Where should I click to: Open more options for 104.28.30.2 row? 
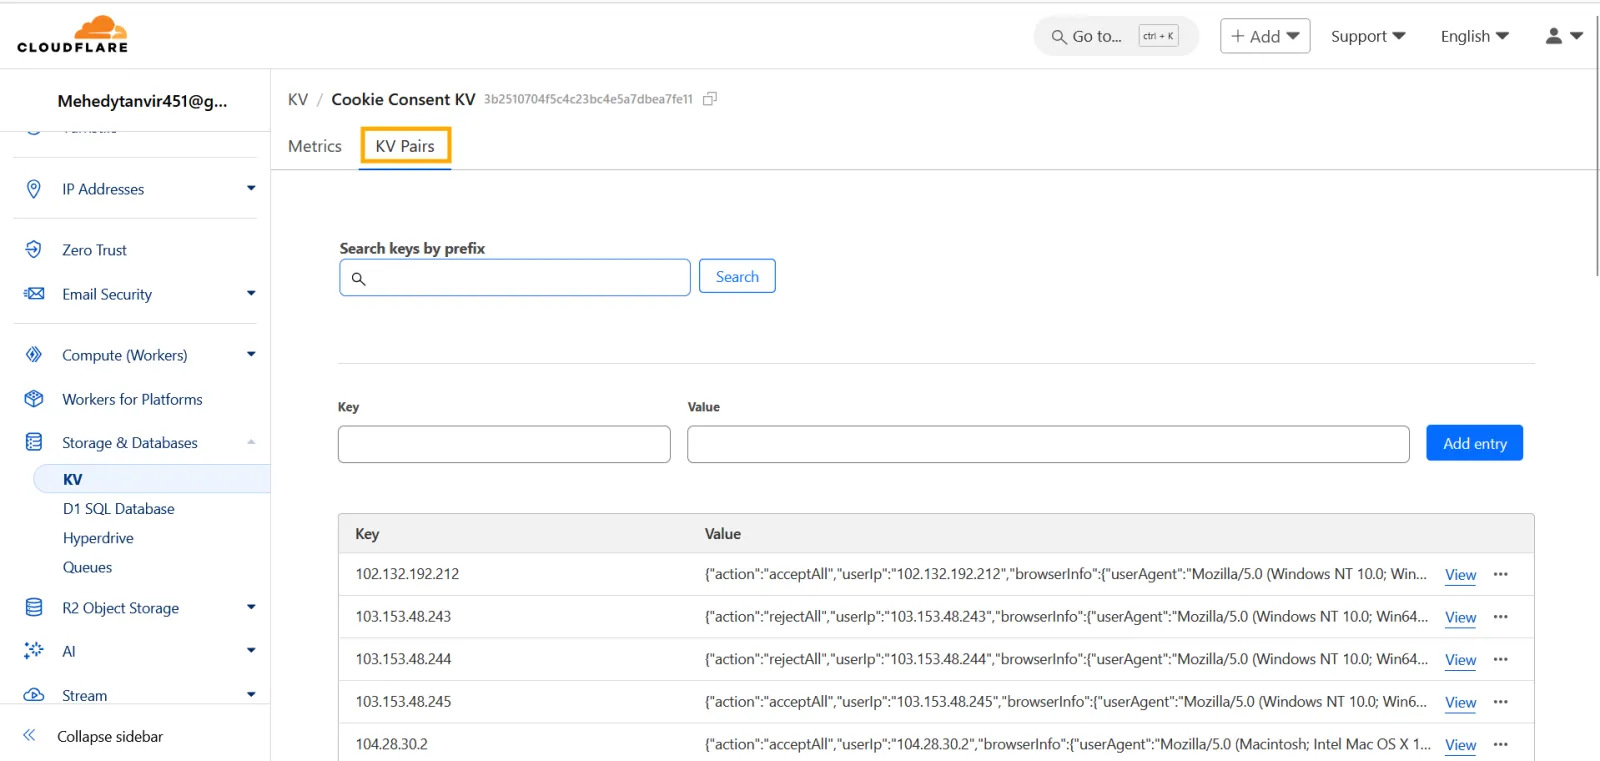pos(1500,744)
